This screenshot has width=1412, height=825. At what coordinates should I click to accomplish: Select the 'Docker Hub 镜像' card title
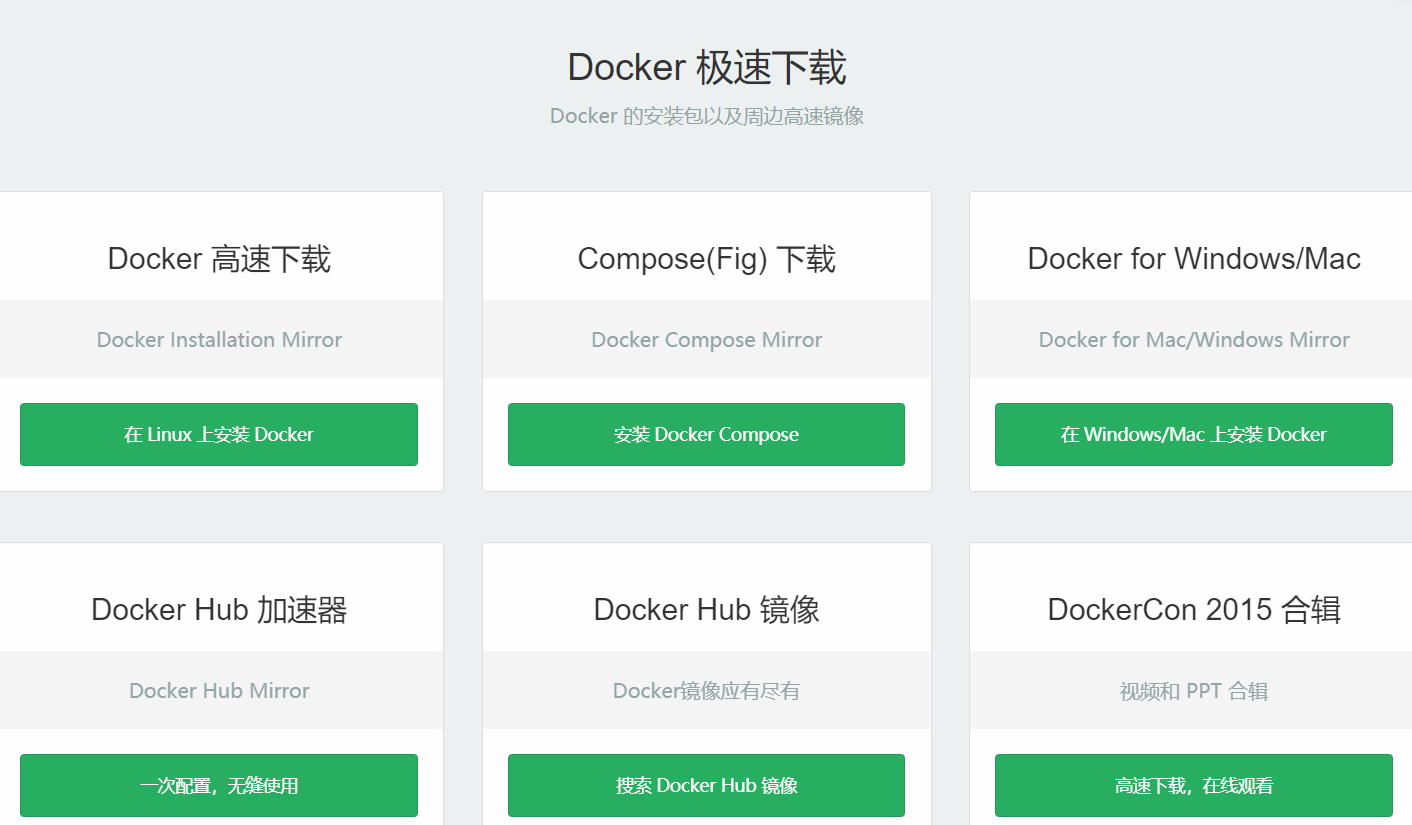tap(706, 610)
